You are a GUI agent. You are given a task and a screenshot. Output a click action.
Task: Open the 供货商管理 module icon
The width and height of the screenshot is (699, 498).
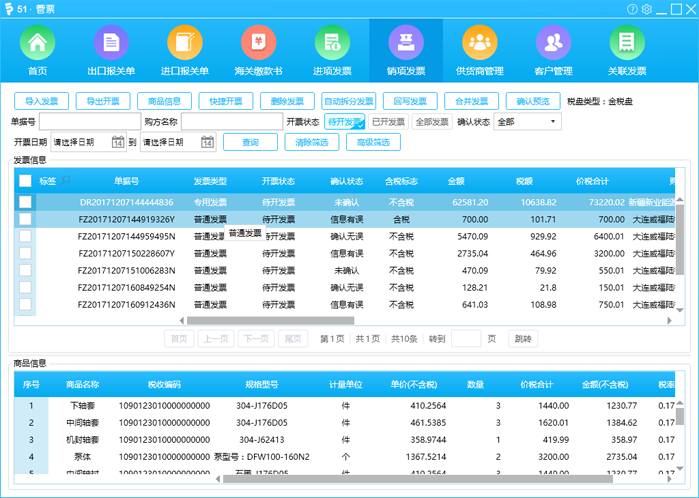[x=479, y=44]
